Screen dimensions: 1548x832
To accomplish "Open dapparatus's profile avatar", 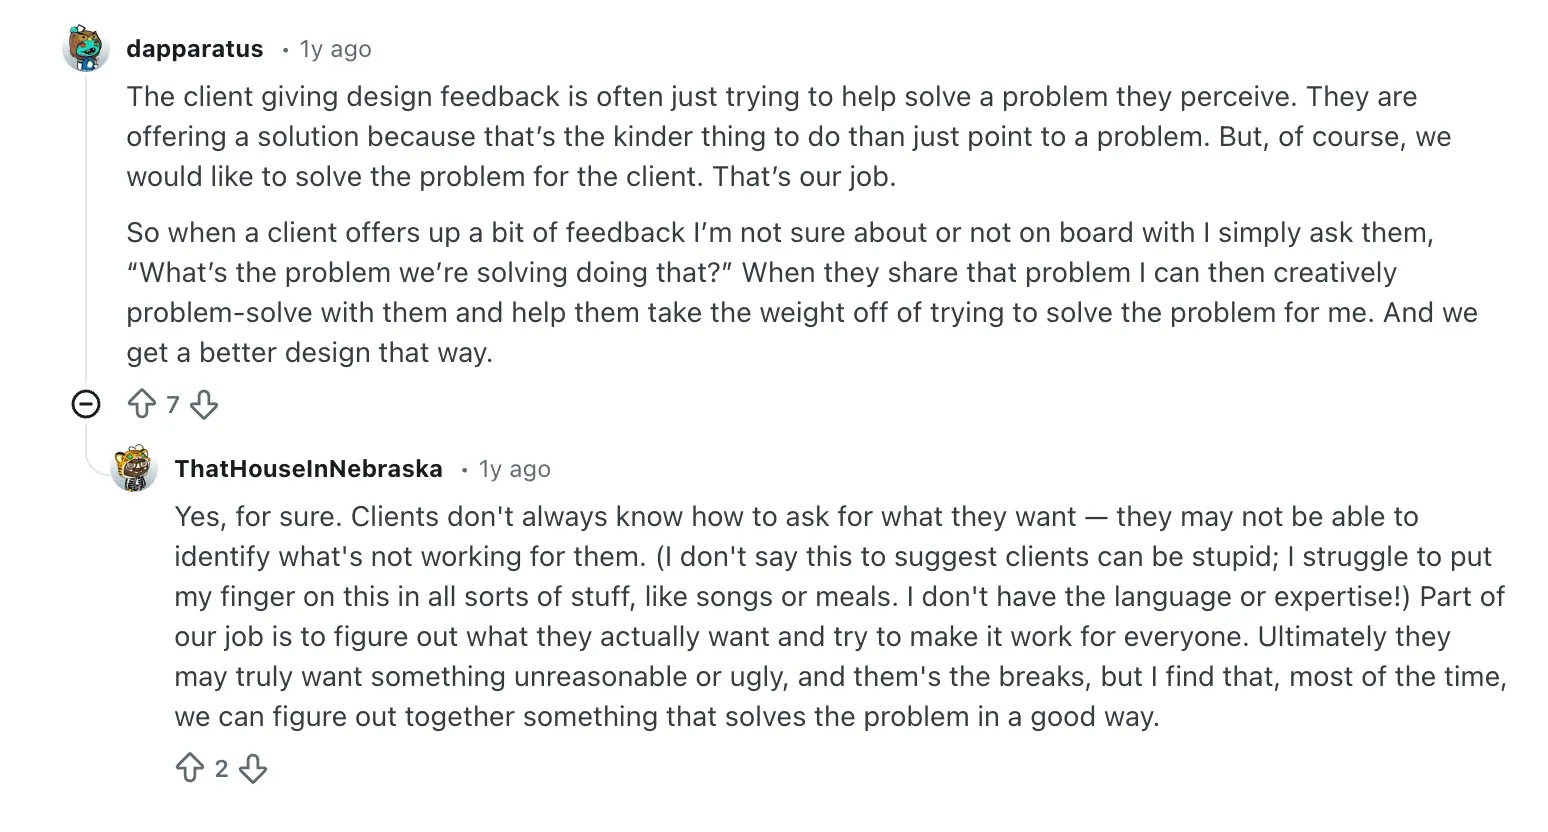I will click(x=86, y=47).
